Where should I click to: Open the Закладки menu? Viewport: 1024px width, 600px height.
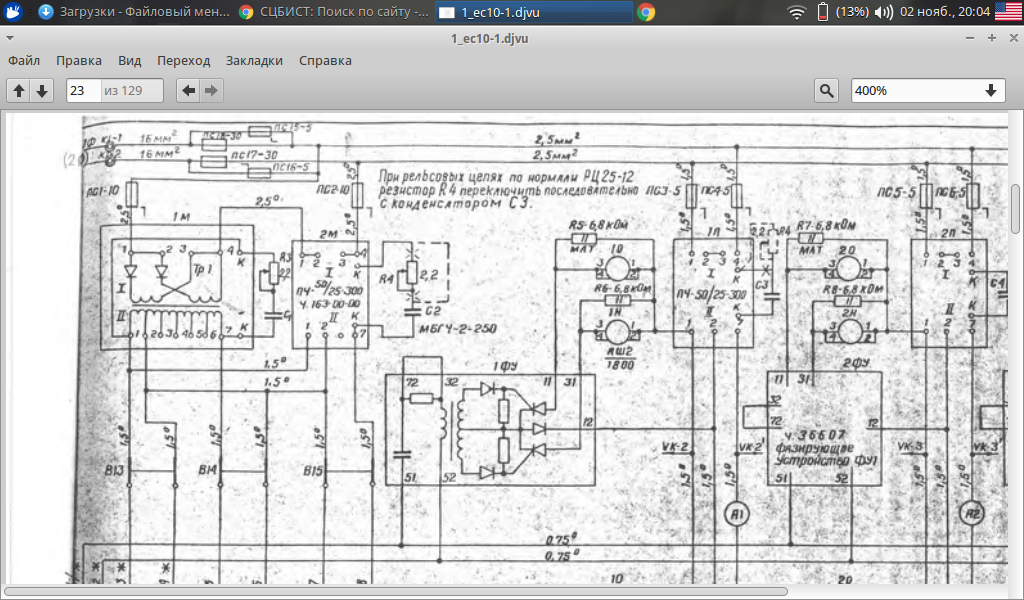point(254,60)
